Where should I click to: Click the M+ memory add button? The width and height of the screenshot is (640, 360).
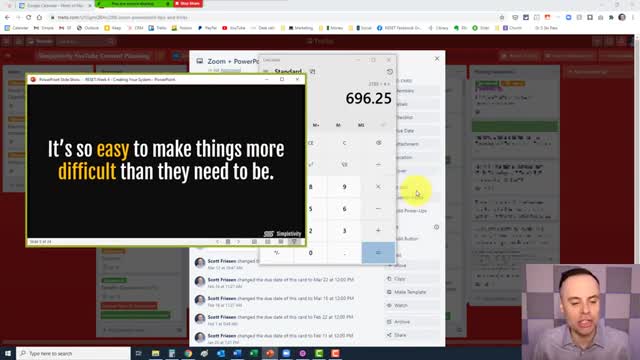pos(316,125)
